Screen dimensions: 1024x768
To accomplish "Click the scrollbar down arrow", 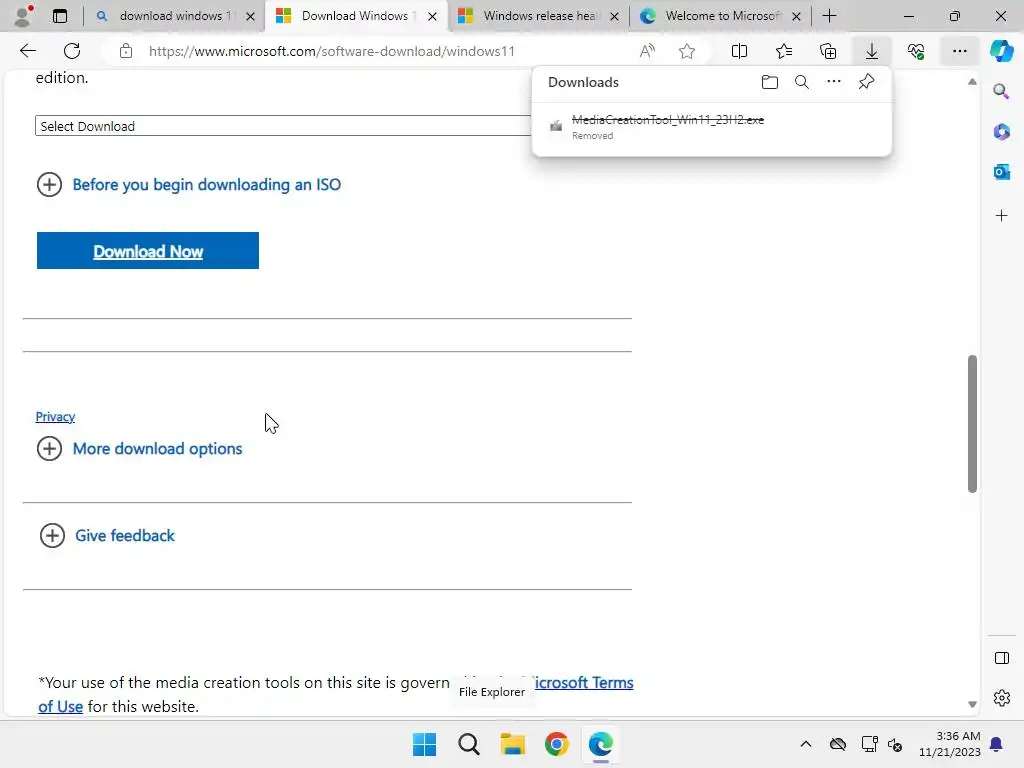I will [972, 704].
